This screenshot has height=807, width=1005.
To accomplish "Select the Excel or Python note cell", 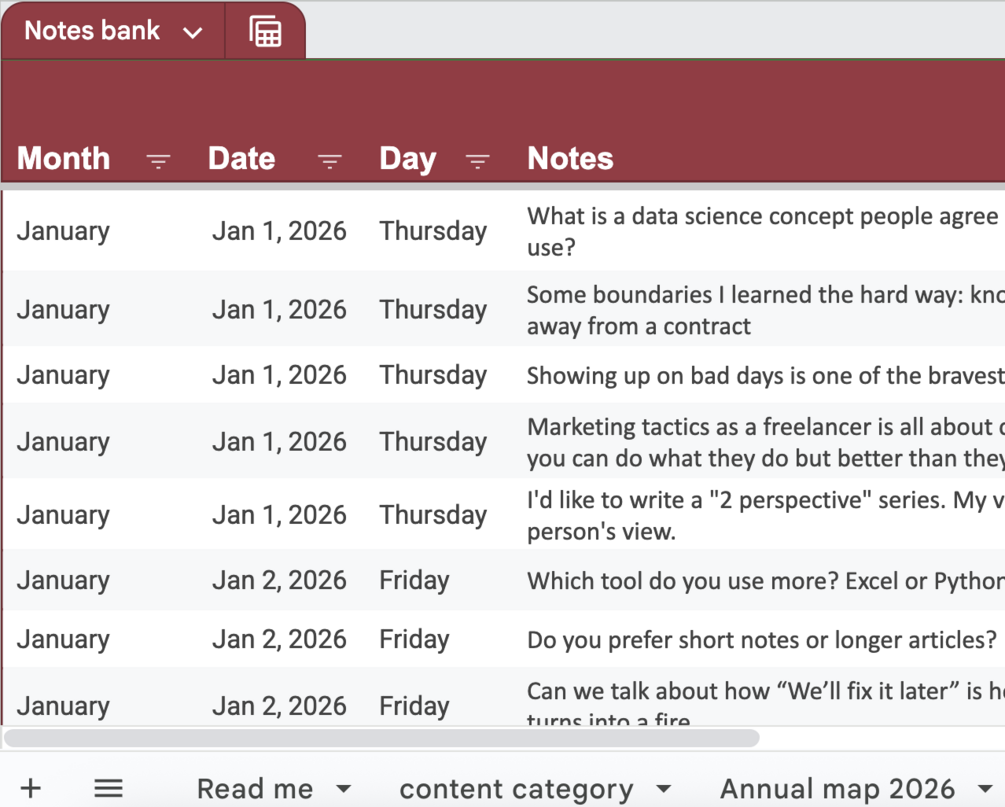I will 765,580.
